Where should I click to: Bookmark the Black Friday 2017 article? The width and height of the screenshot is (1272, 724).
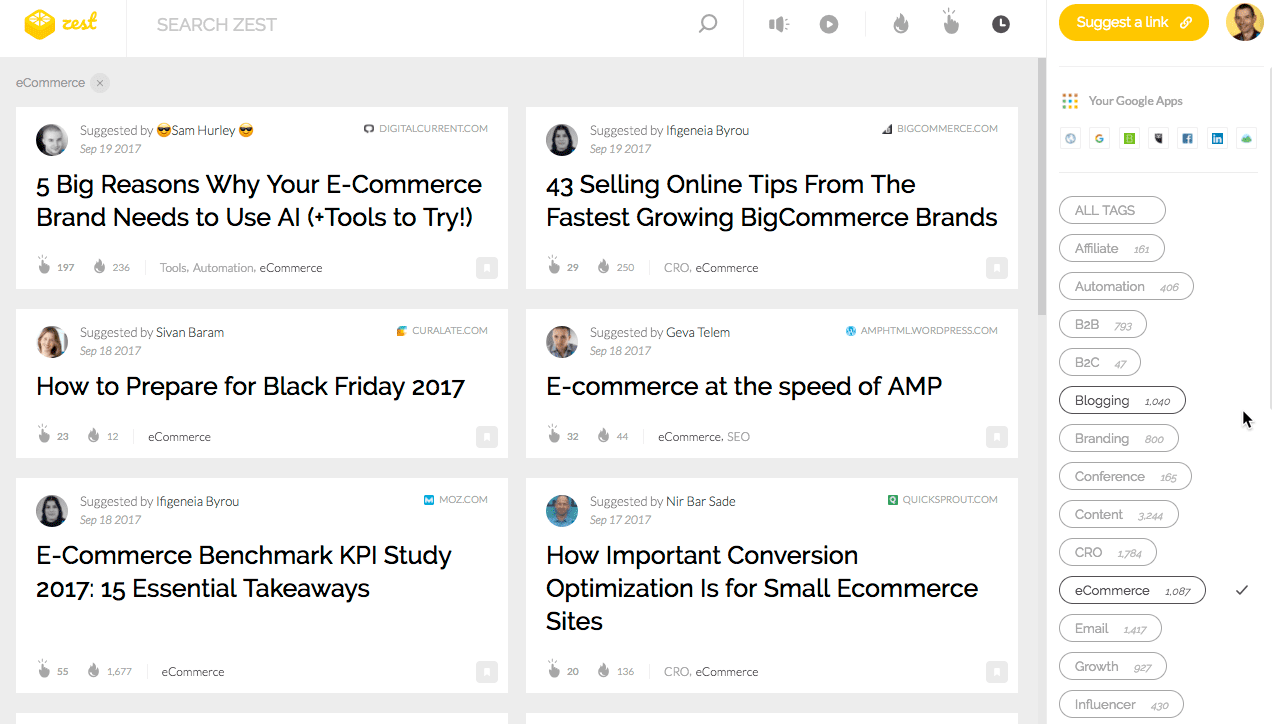[487, 437]
